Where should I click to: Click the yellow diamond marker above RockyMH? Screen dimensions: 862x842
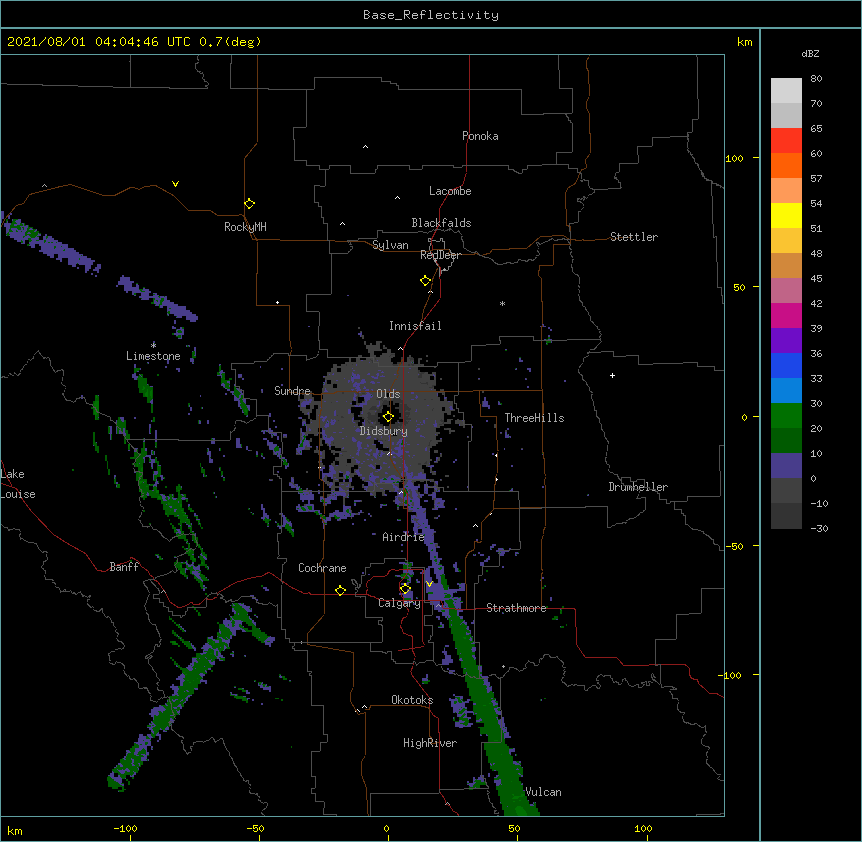click(249, 204)
